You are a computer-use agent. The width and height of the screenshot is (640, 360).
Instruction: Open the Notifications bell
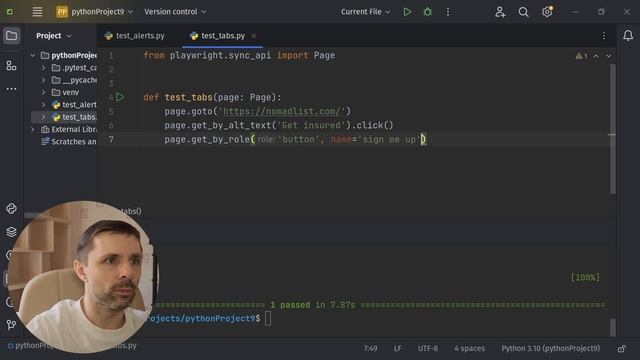click(628, 36)
